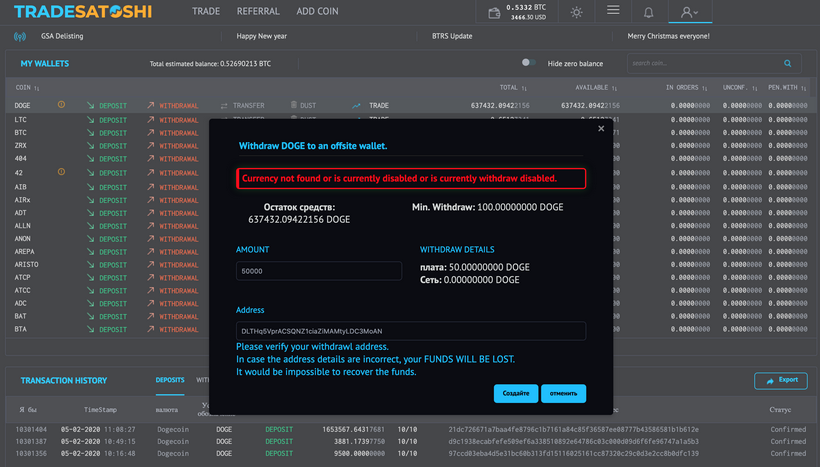Viewport: 820px width, 467px height.
Task: Click the AMOUNT input field
Action: 319,271
